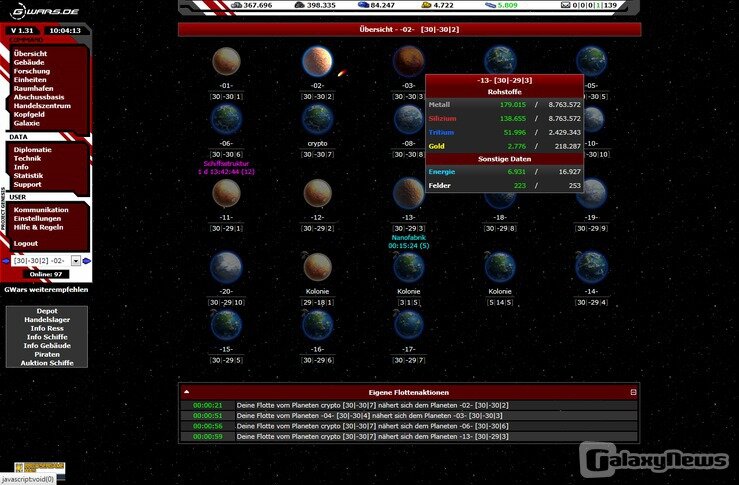Open Übersicht menu item
This screenshot has width=739, height=485.
coord(30,54)
